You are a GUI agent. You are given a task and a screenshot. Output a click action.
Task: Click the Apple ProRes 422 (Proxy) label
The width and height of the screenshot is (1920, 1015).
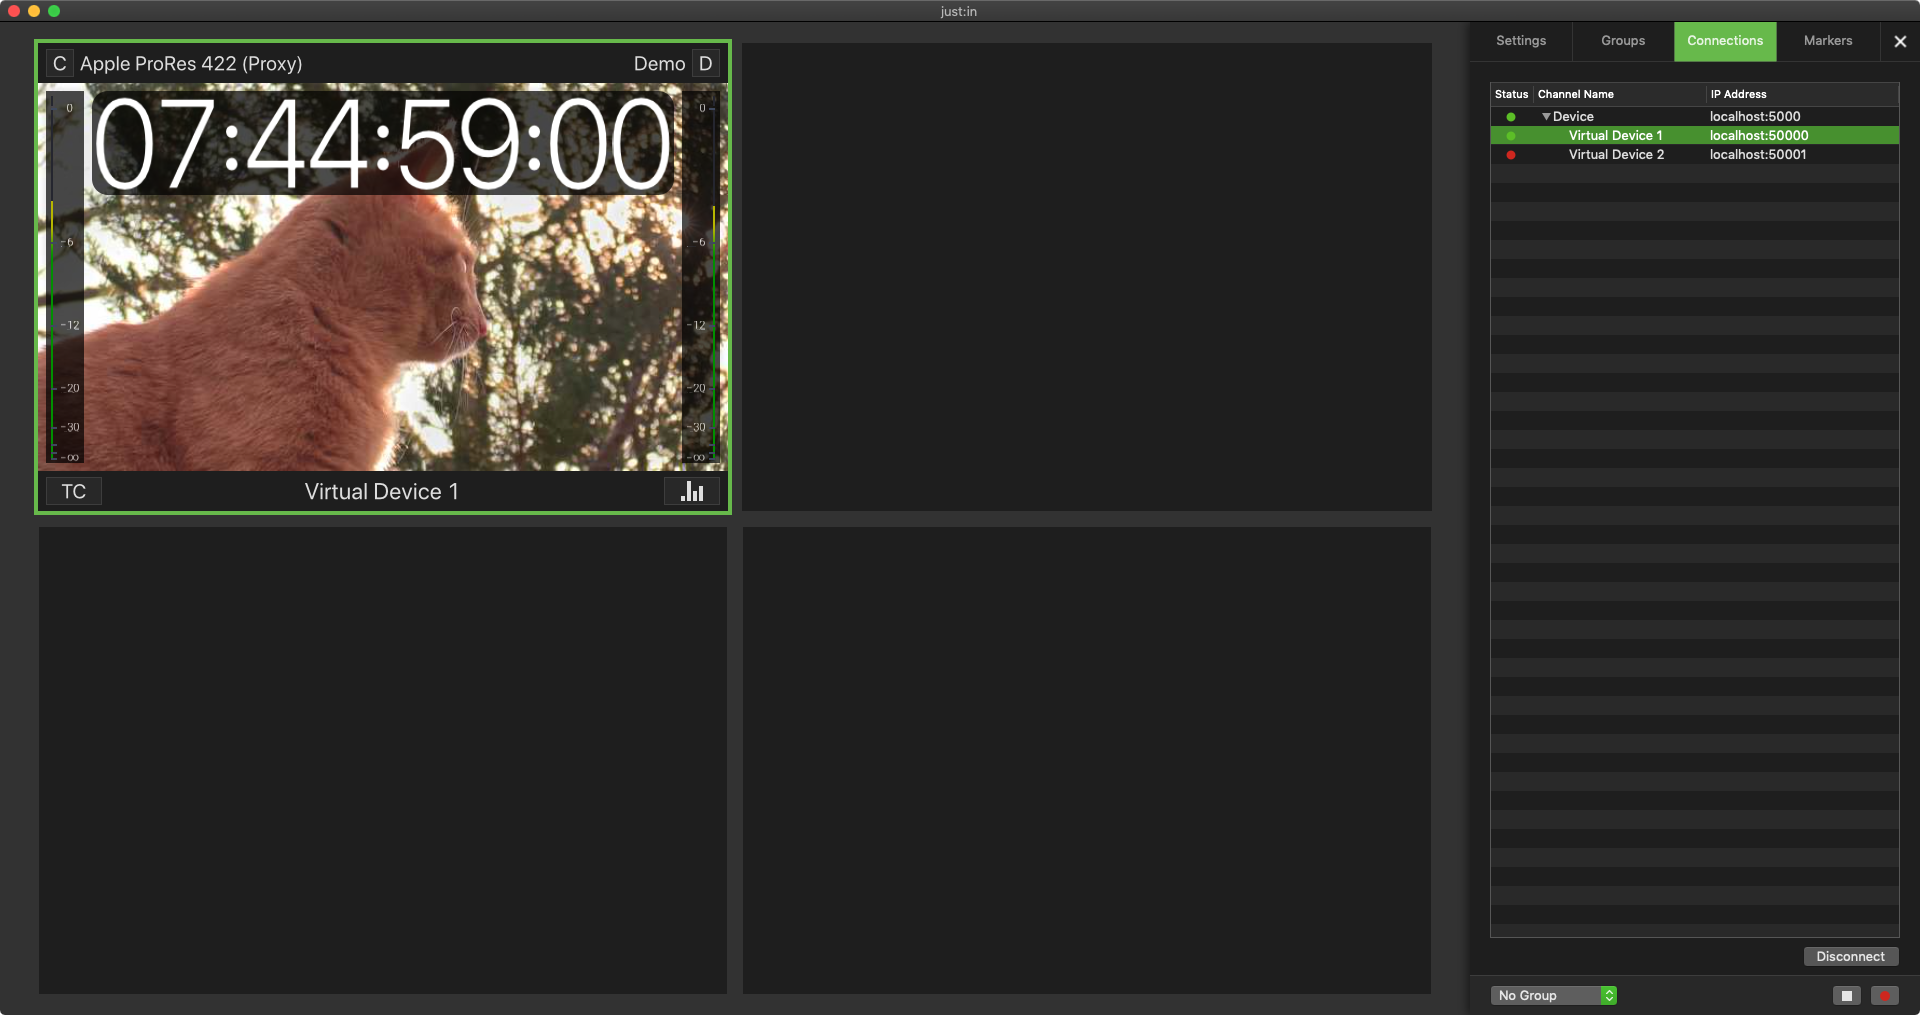[191, 64]
